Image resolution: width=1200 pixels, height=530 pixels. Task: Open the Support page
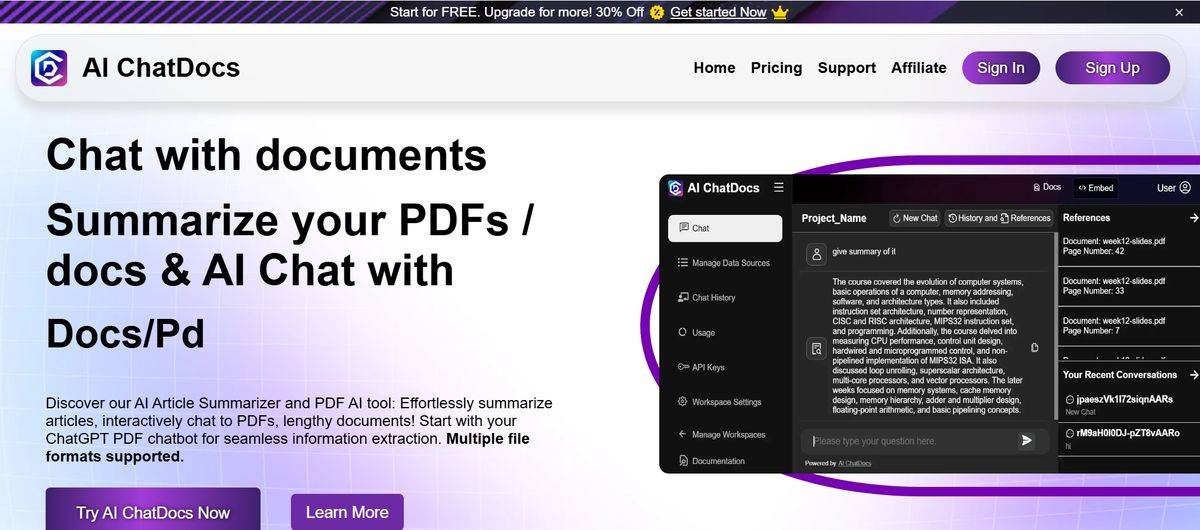(847, 68)
